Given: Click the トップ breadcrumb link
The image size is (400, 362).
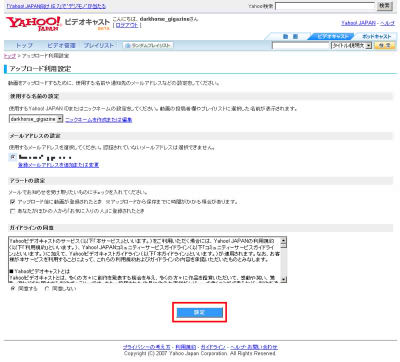Looking at the screenshot, I should tap(10, 56).
